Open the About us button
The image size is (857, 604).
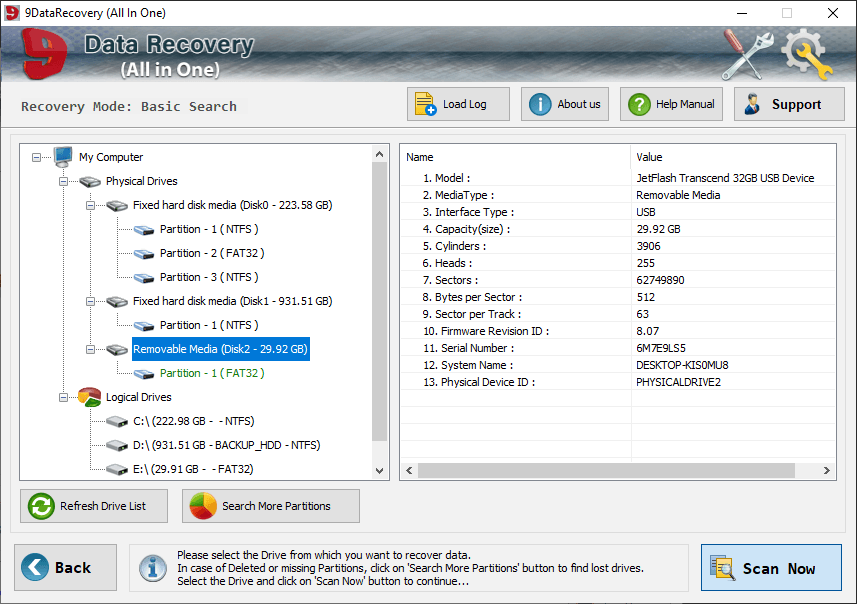pyautogui.click(x=565, y=104)
